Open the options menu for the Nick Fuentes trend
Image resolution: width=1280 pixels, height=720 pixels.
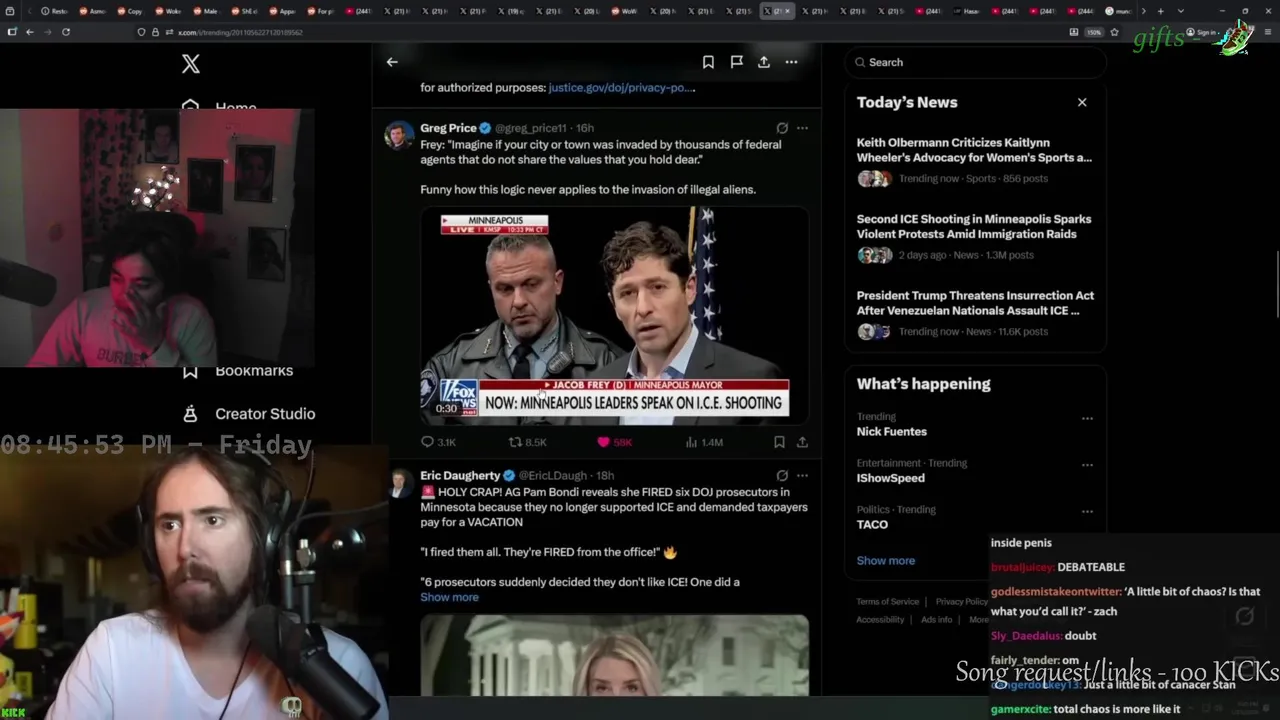(x=1087, y=418)
